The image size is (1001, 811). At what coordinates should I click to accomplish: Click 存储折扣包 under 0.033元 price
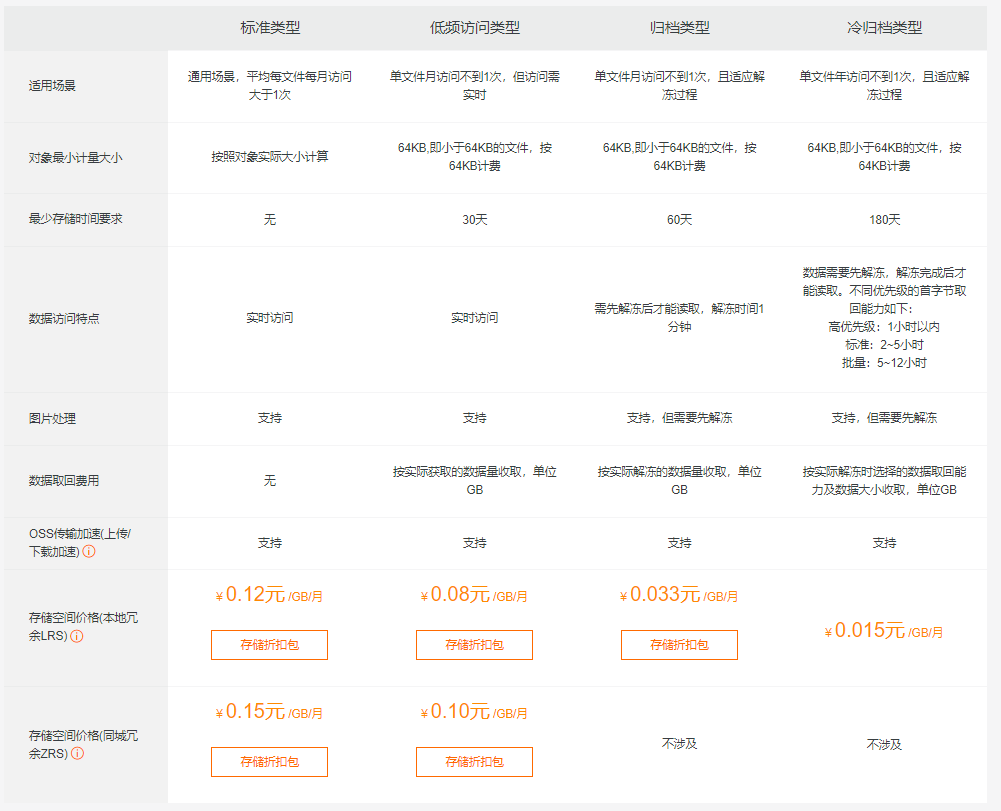pyautogui.click(x=679, y=645)
